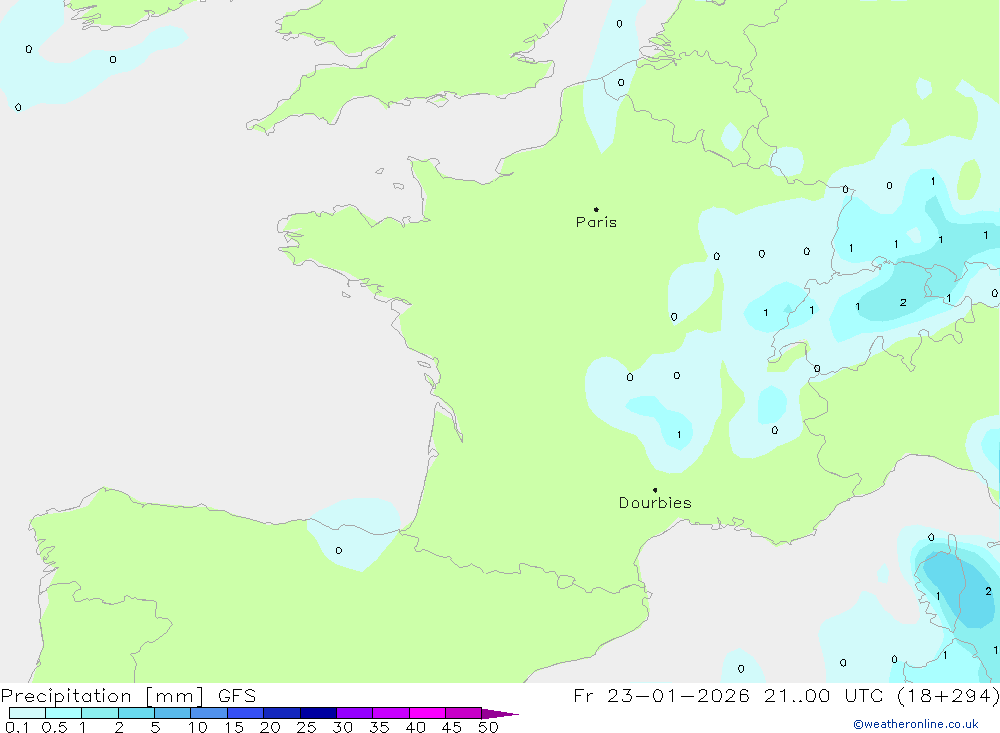Click the legend label '50'
The width and height of the screenshot is (1000, 733).
(488, 727)
